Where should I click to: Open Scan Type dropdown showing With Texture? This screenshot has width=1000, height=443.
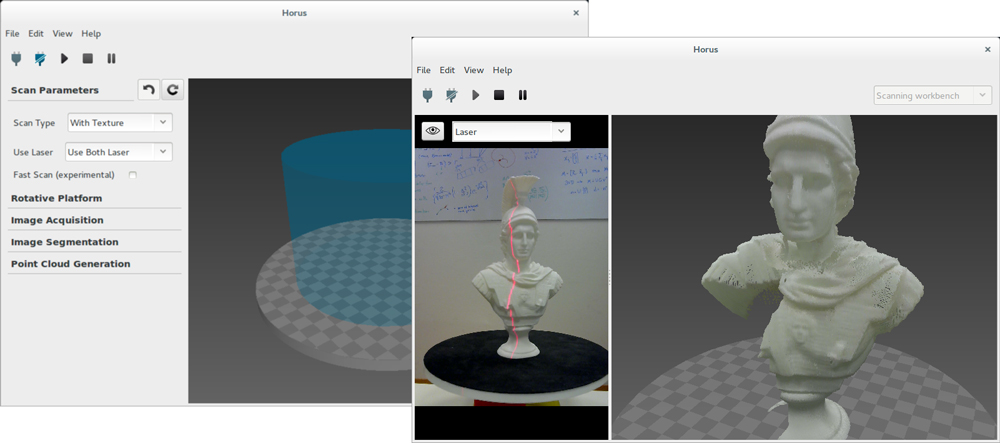(120, 122)
